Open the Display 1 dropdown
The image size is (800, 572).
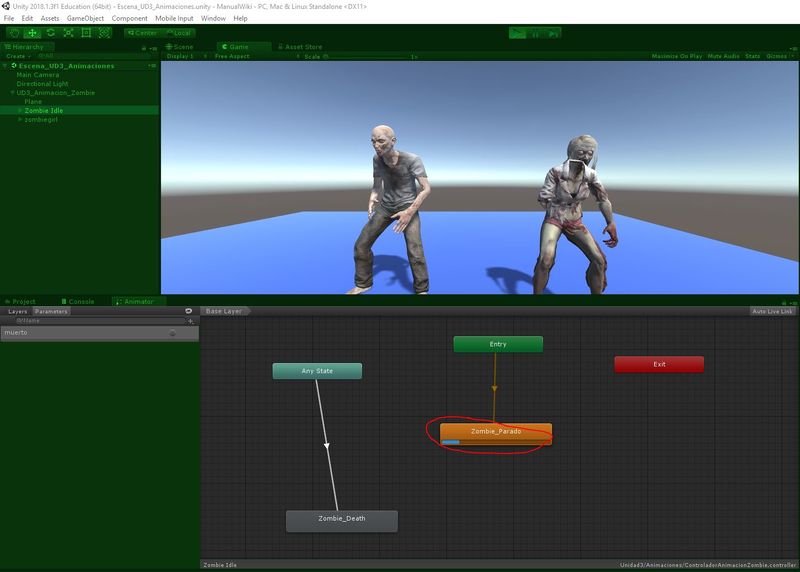pyautogui.click(x=186, y=56)
